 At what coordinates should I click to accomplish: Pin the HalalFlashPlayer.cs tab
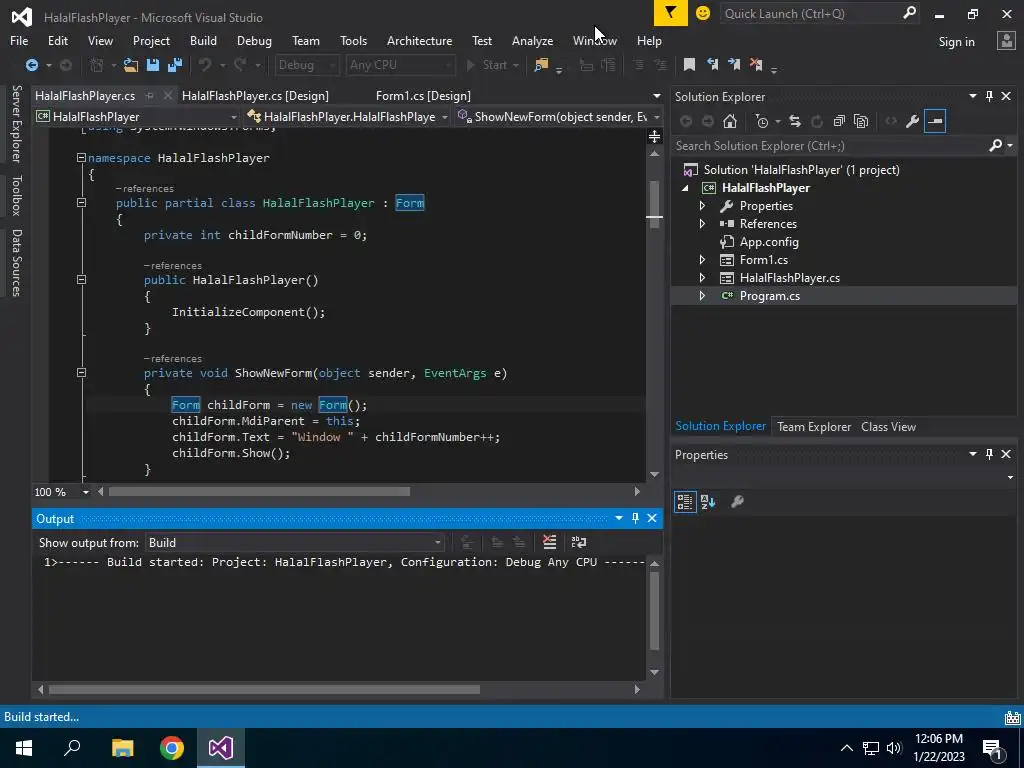150,95
